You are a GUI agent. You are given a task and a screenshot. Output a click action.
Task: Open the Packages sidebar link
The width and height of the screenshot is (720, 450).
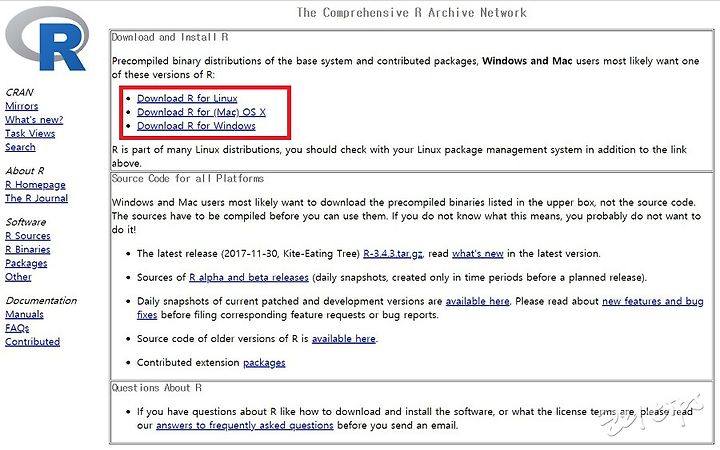(26, 264)
